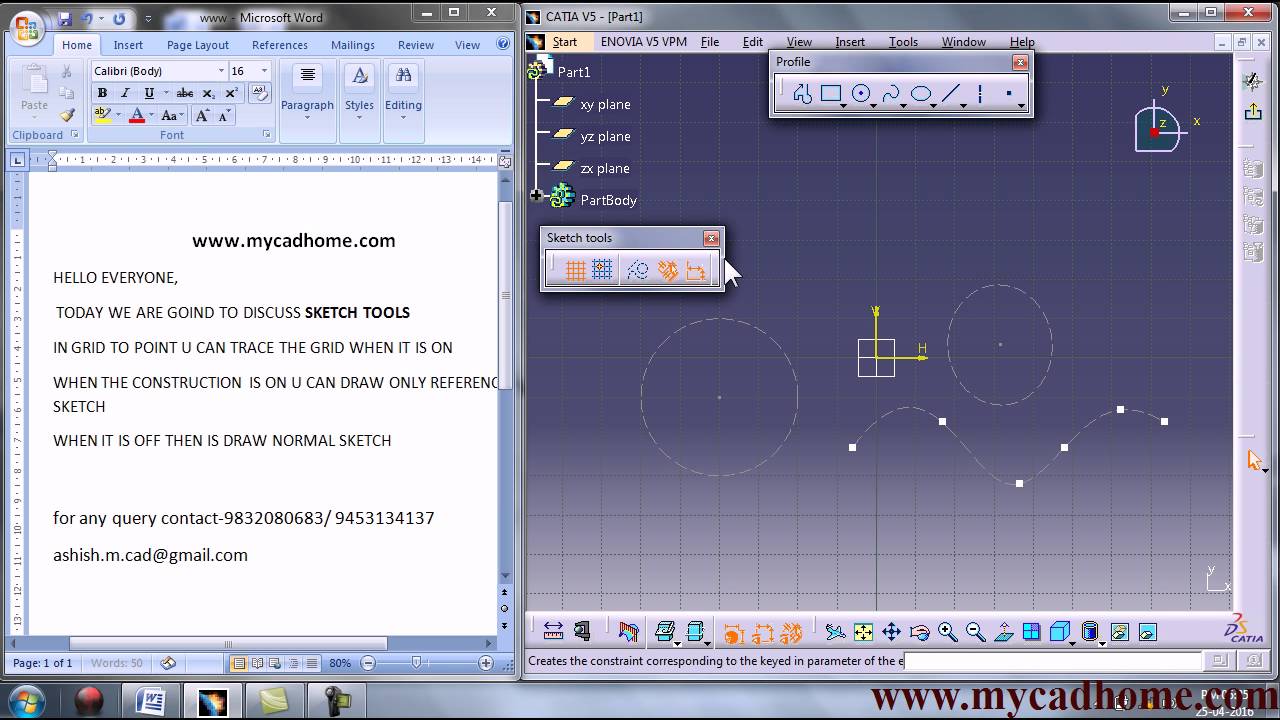Select yz plane in specification tree

pyautogui.click(x=605, y=136)
